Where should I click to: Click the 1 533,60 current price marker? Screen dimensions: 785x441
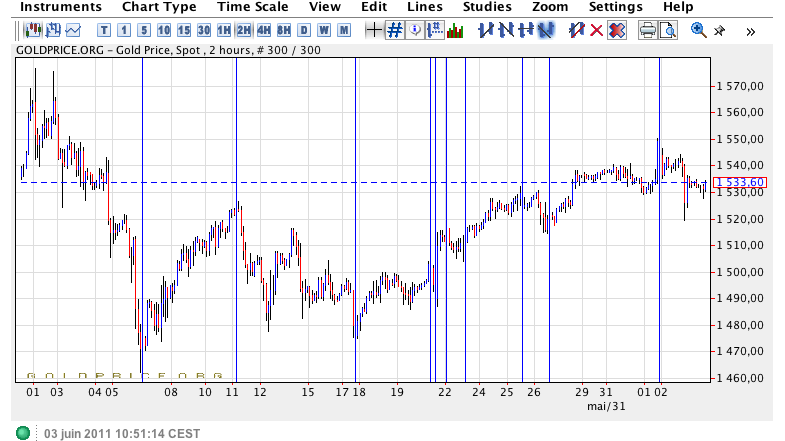pos(742,182)
